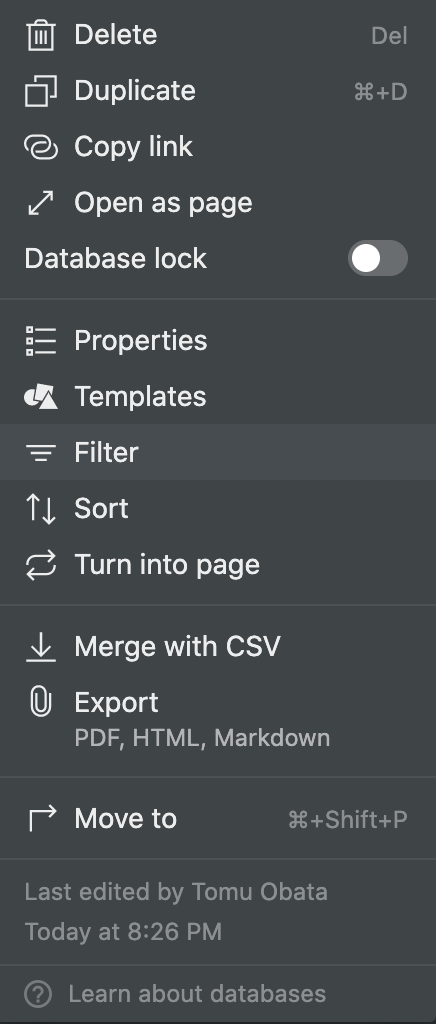Viewport: 436px width, 1024px height.
Task: Click the Merge with CSV download icon
Action: (40, 647)
